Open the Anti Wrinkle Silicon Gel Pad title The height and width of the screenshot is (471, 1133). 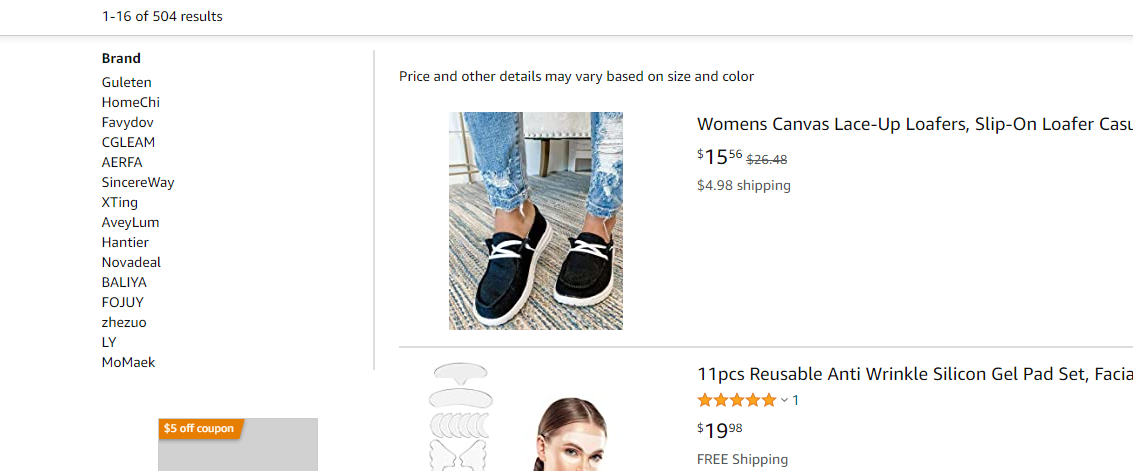coord(914,374)
